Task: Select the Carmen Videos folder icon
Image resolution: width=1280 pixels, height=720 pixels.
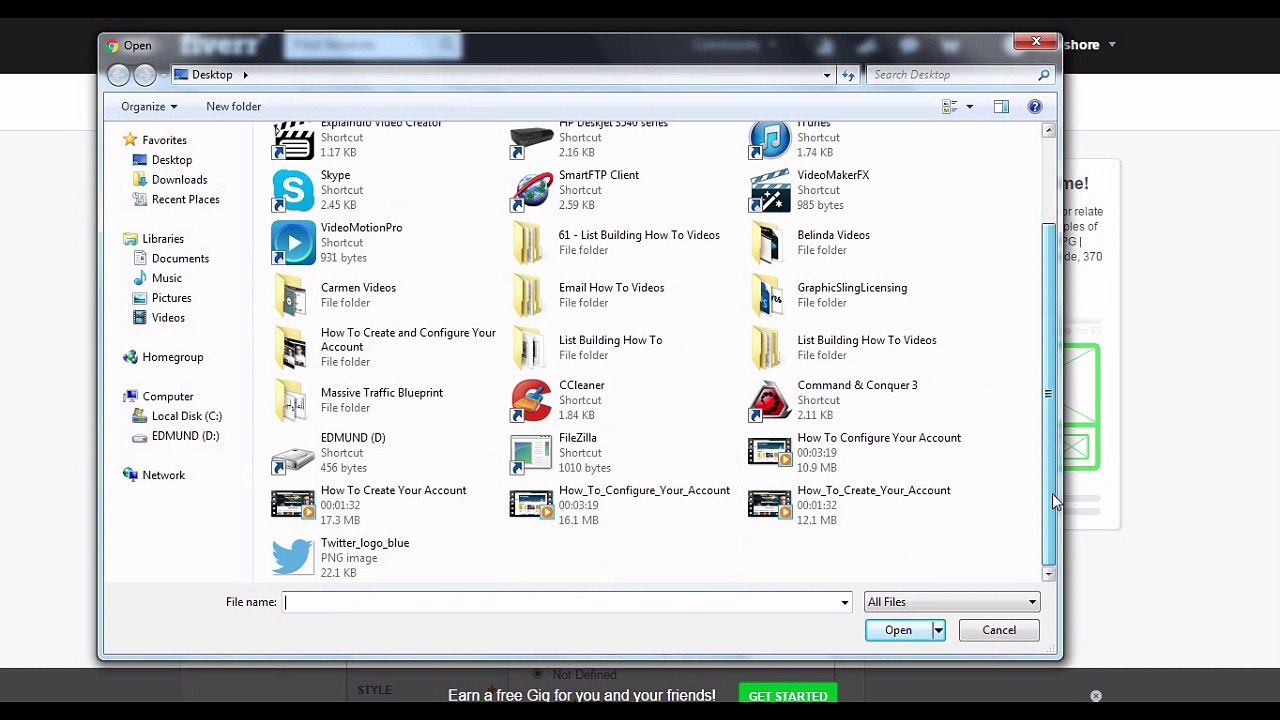Action: tap(293, 295)
